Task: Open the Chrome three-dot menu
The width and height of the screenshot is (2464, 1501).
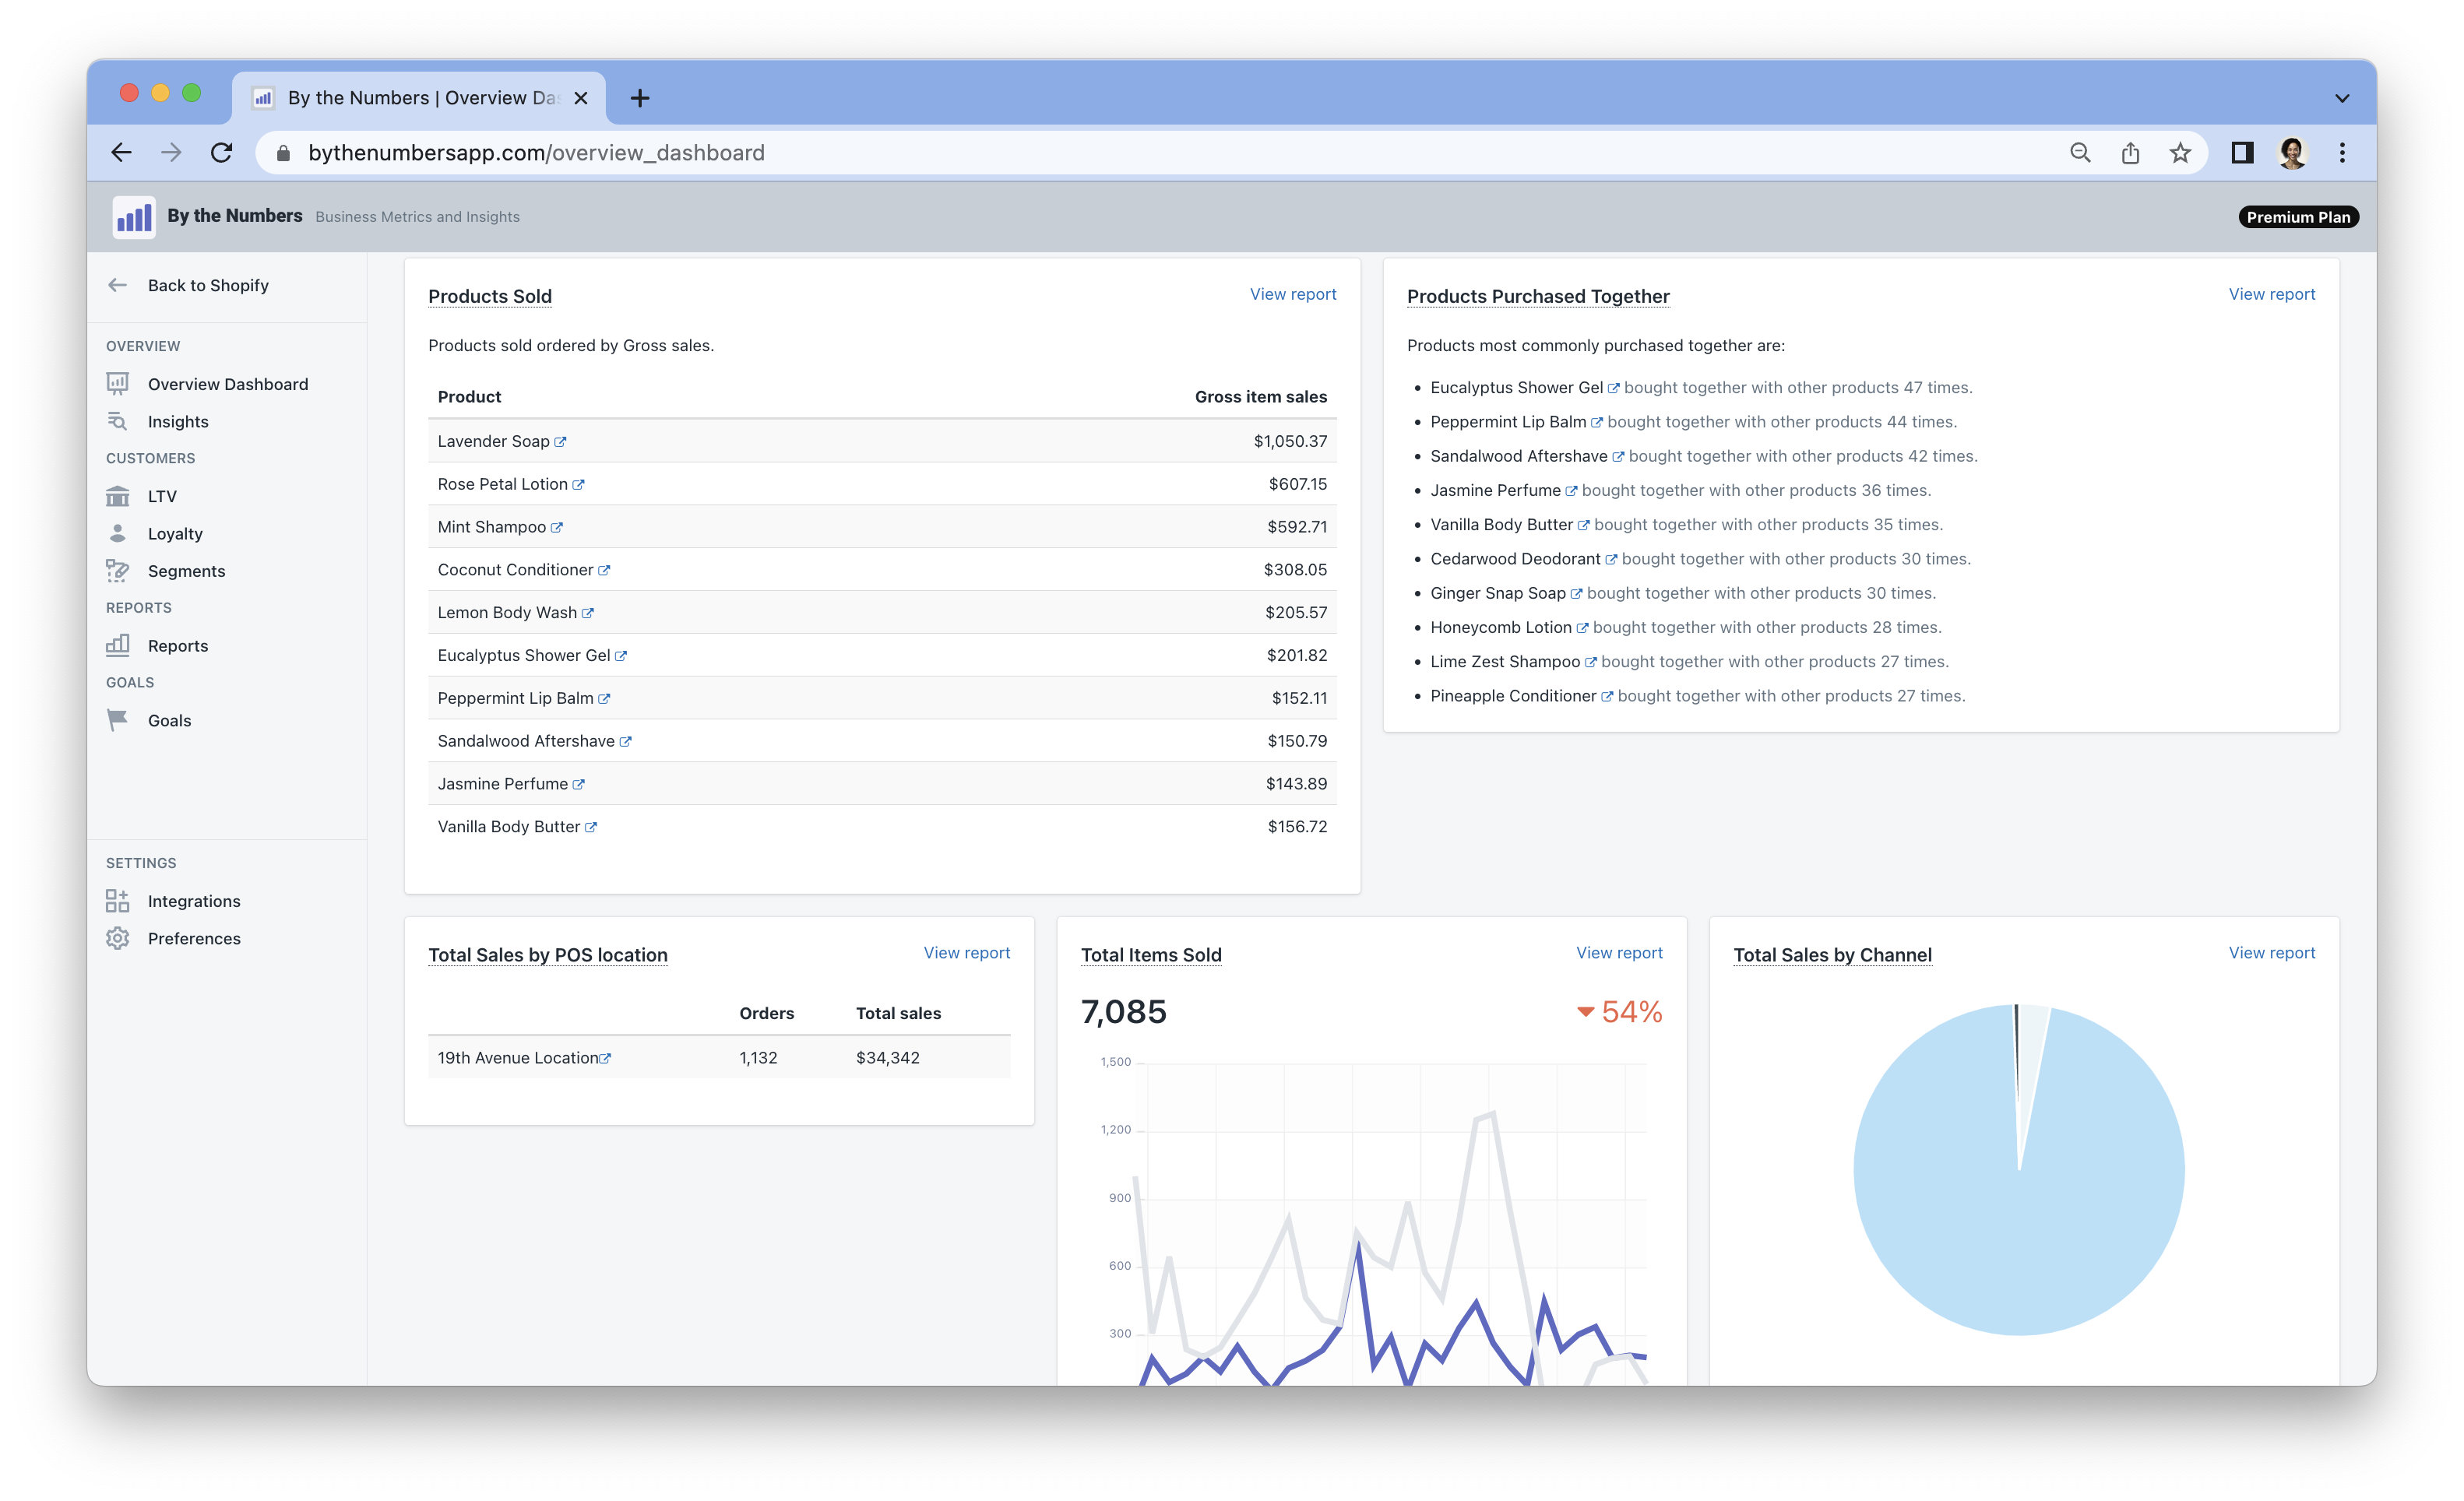Action: coord(2342,153)
